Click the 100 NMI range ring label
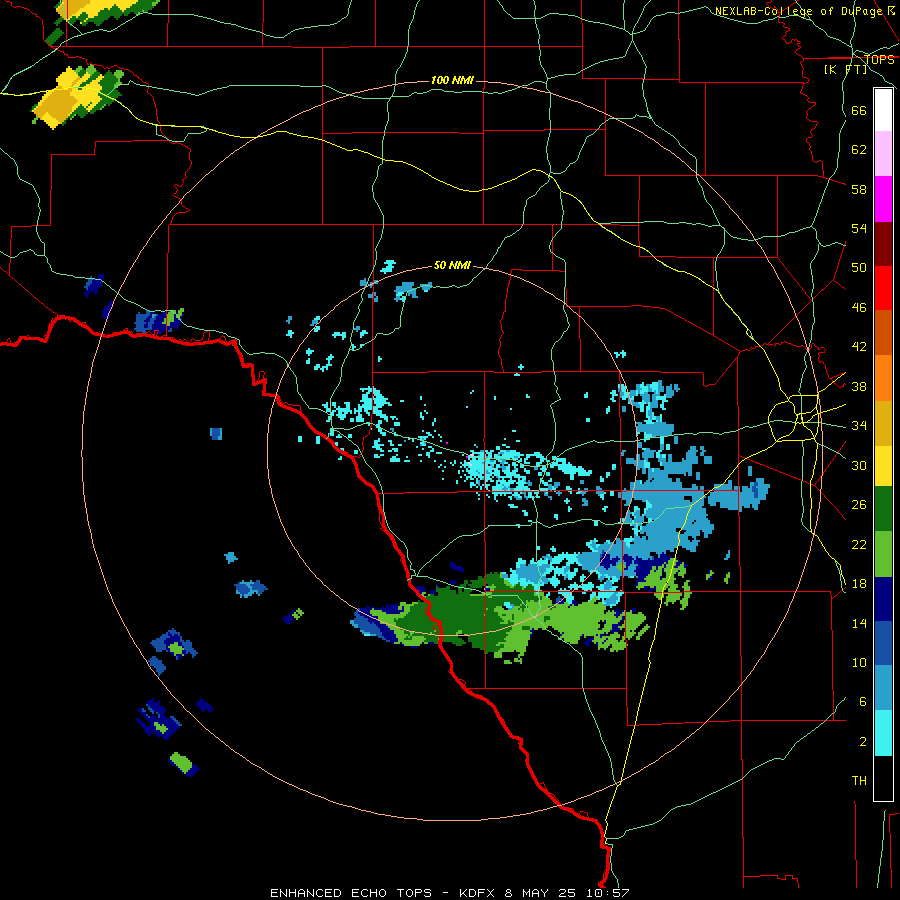 tap(452, 80)
